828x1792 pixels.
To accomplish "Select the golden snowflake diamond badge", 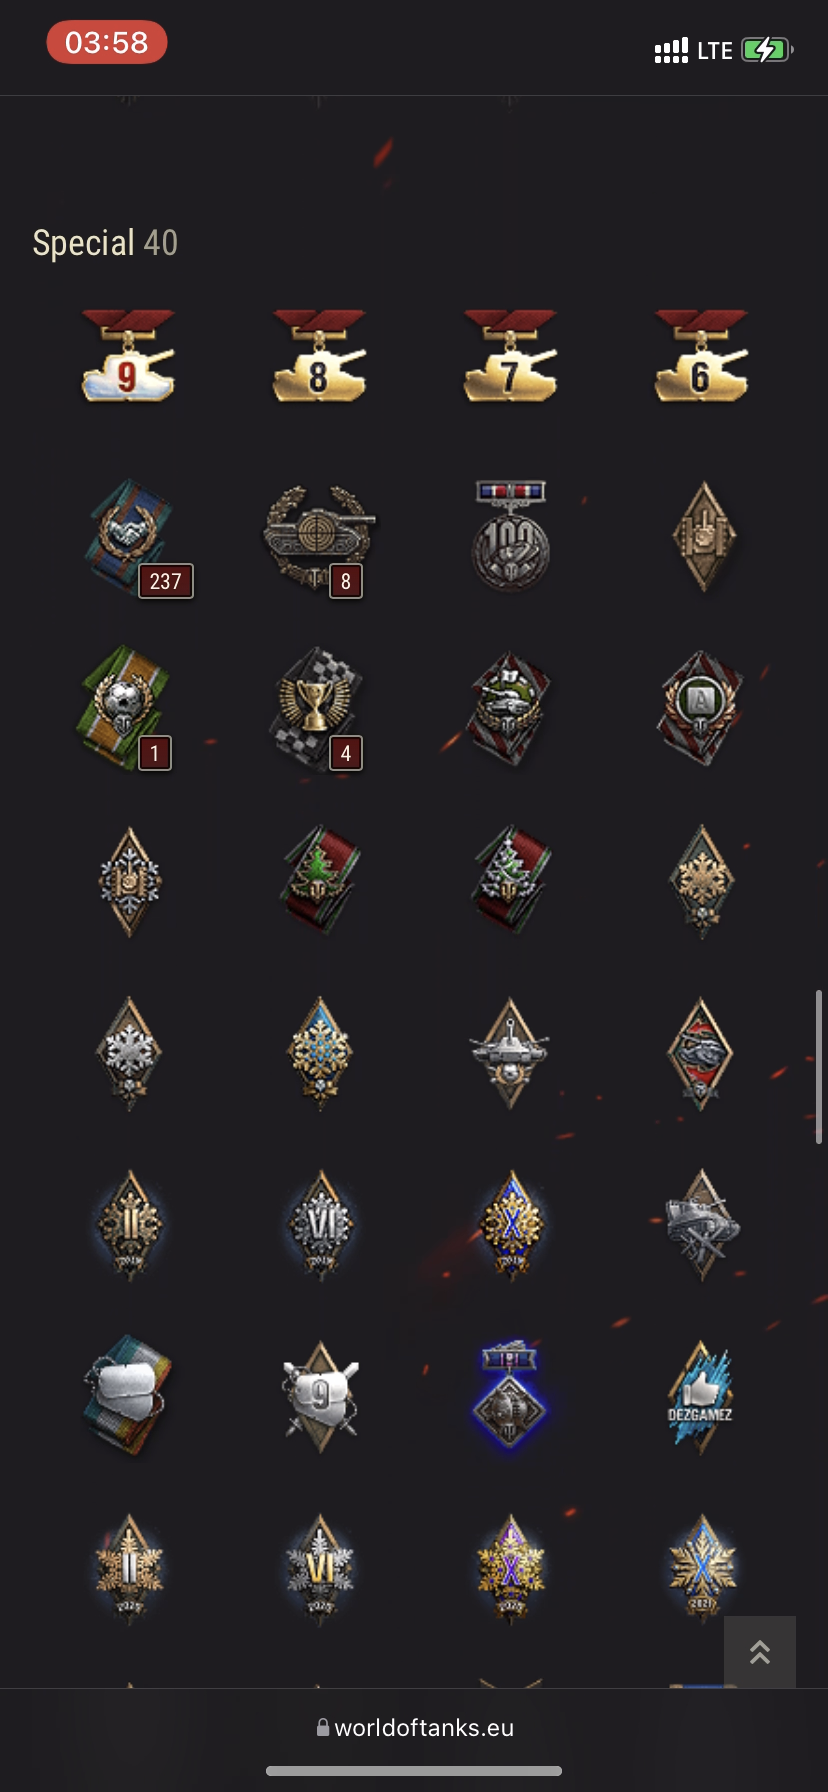I will point(702,880).
